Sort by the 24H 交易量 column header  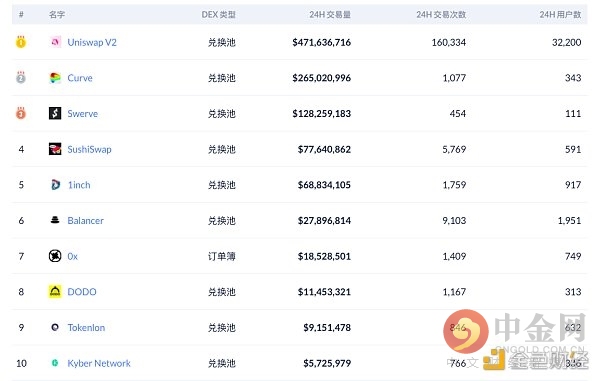tap(330, 15)
